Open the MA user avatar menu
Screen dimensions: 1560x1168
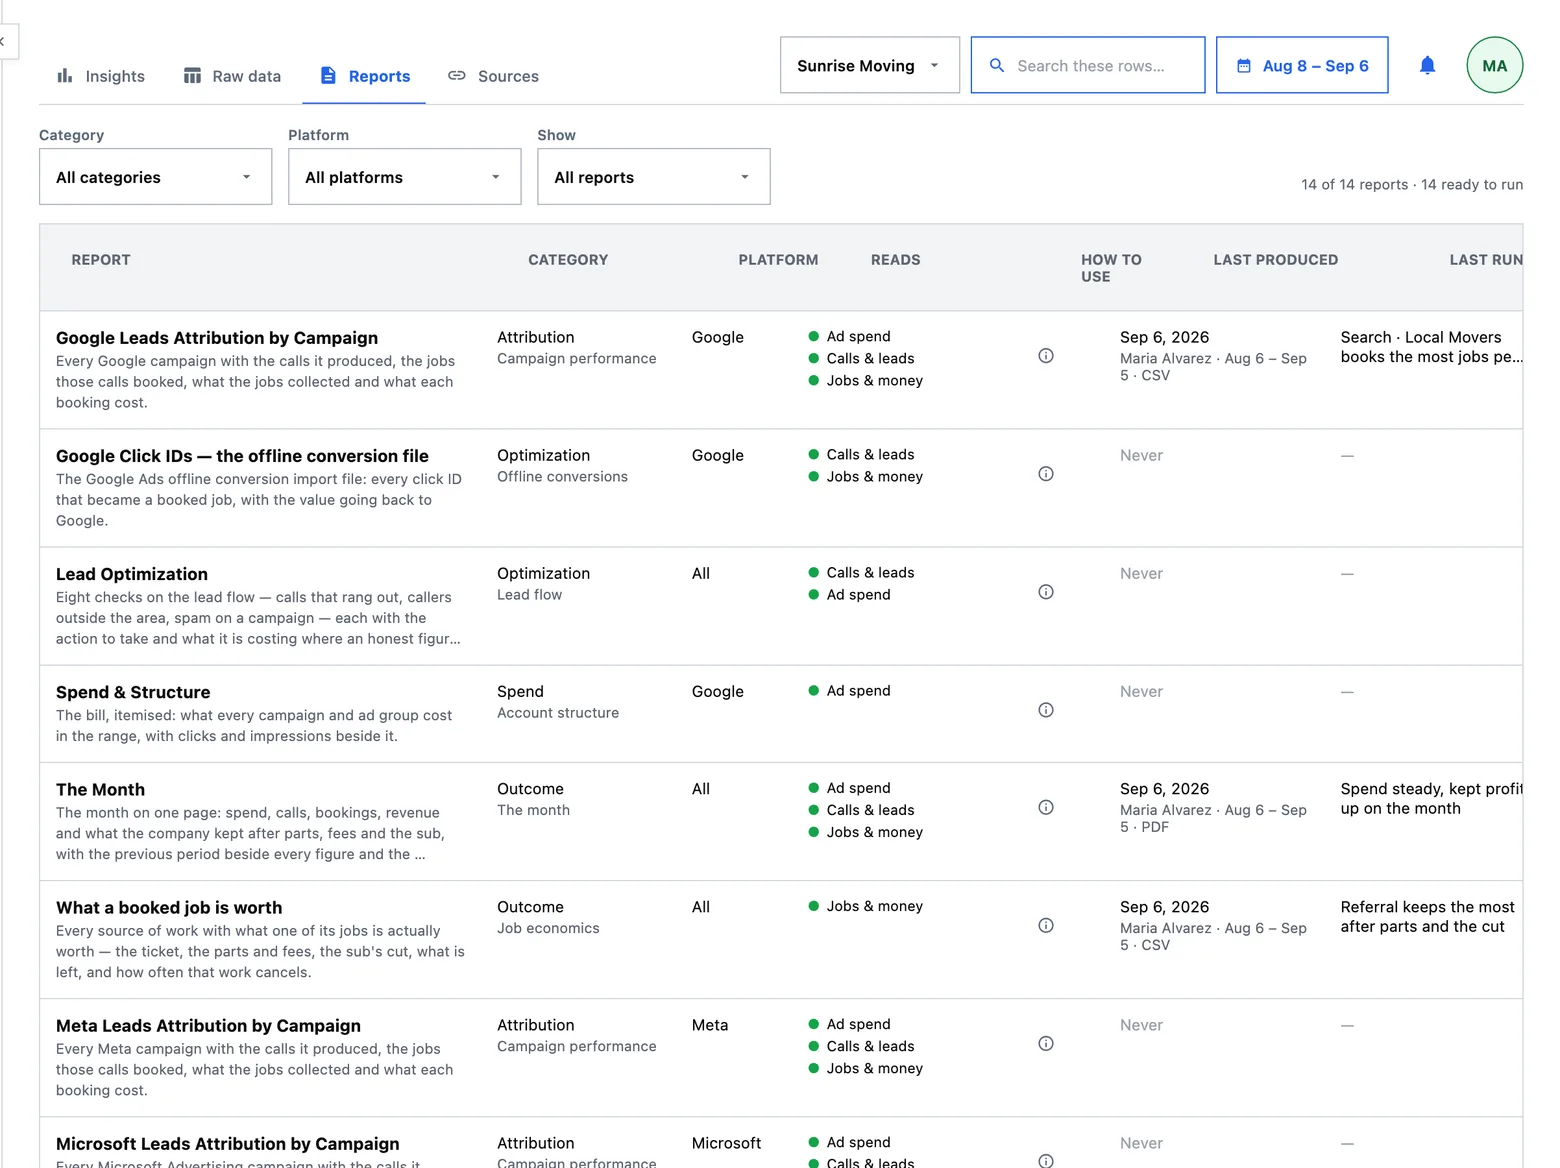point(1494,65)
